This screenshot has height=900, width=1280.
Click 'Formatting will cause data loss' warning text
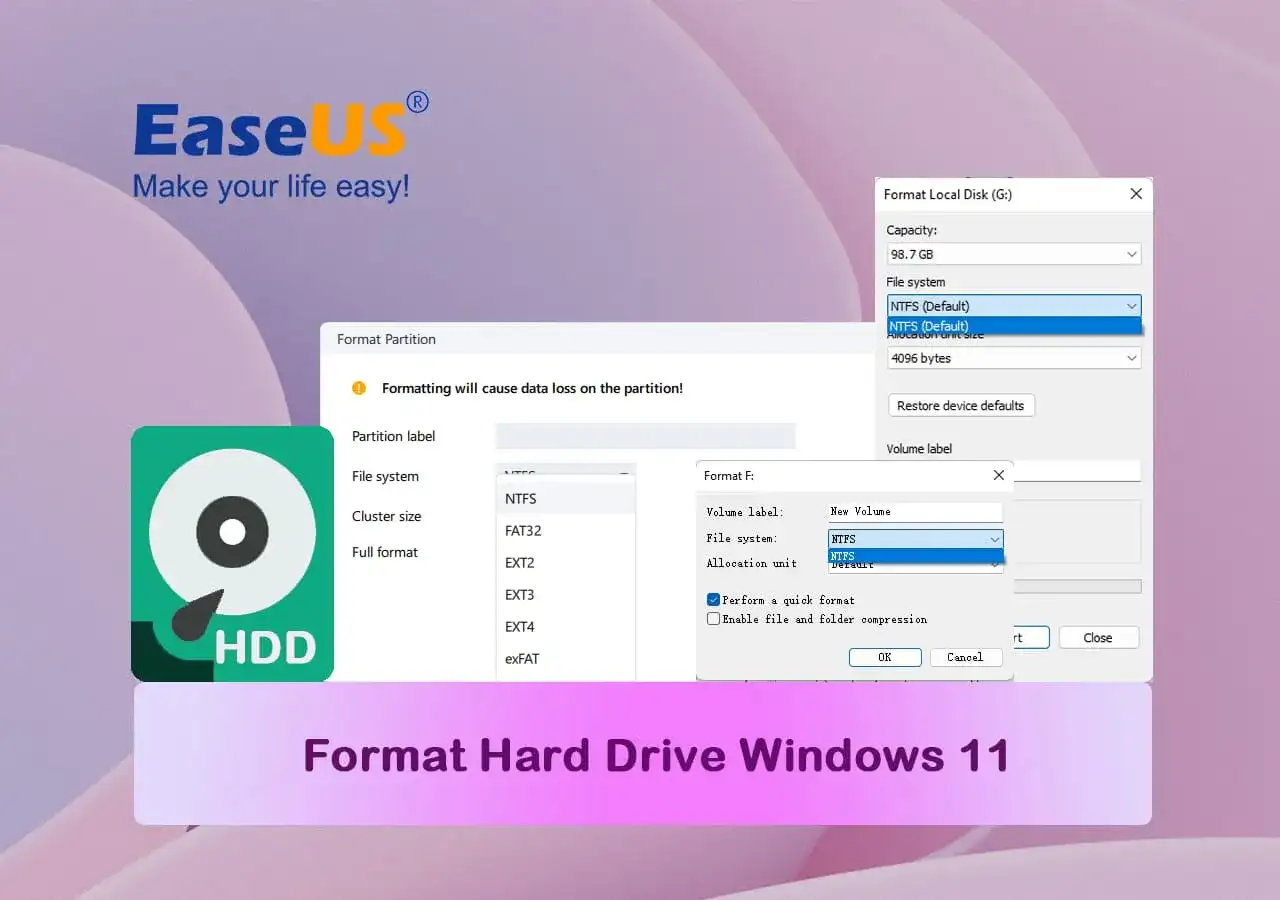tap(532, 388)
